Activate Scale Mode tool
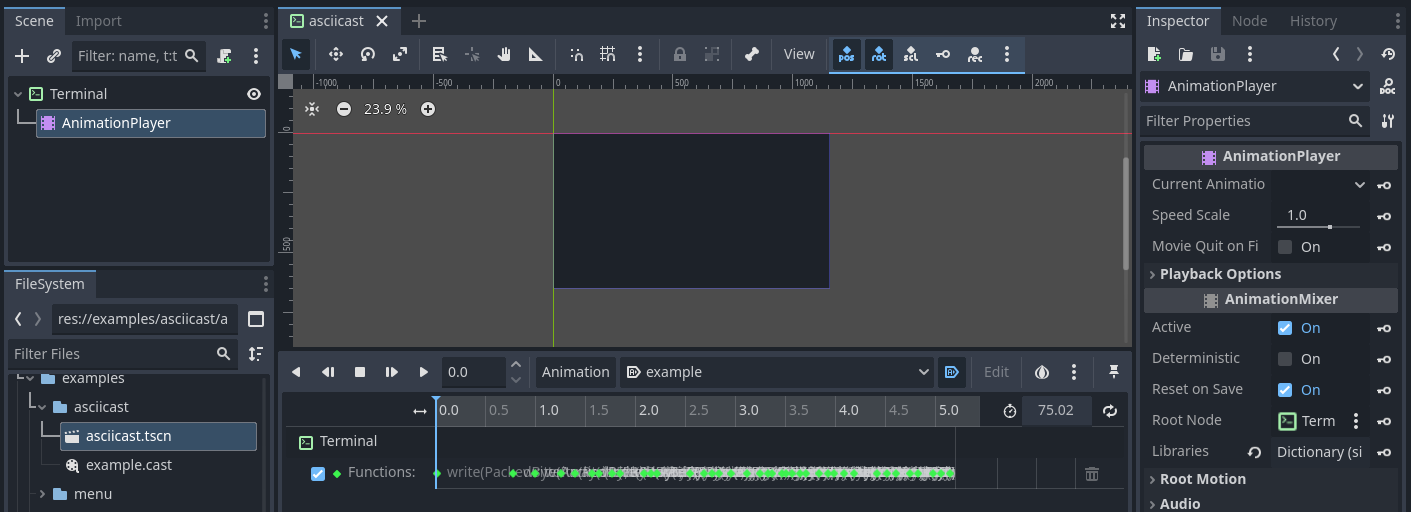Image resolution: width=1411 pixels, height=512 pixels. pos(400,54)
